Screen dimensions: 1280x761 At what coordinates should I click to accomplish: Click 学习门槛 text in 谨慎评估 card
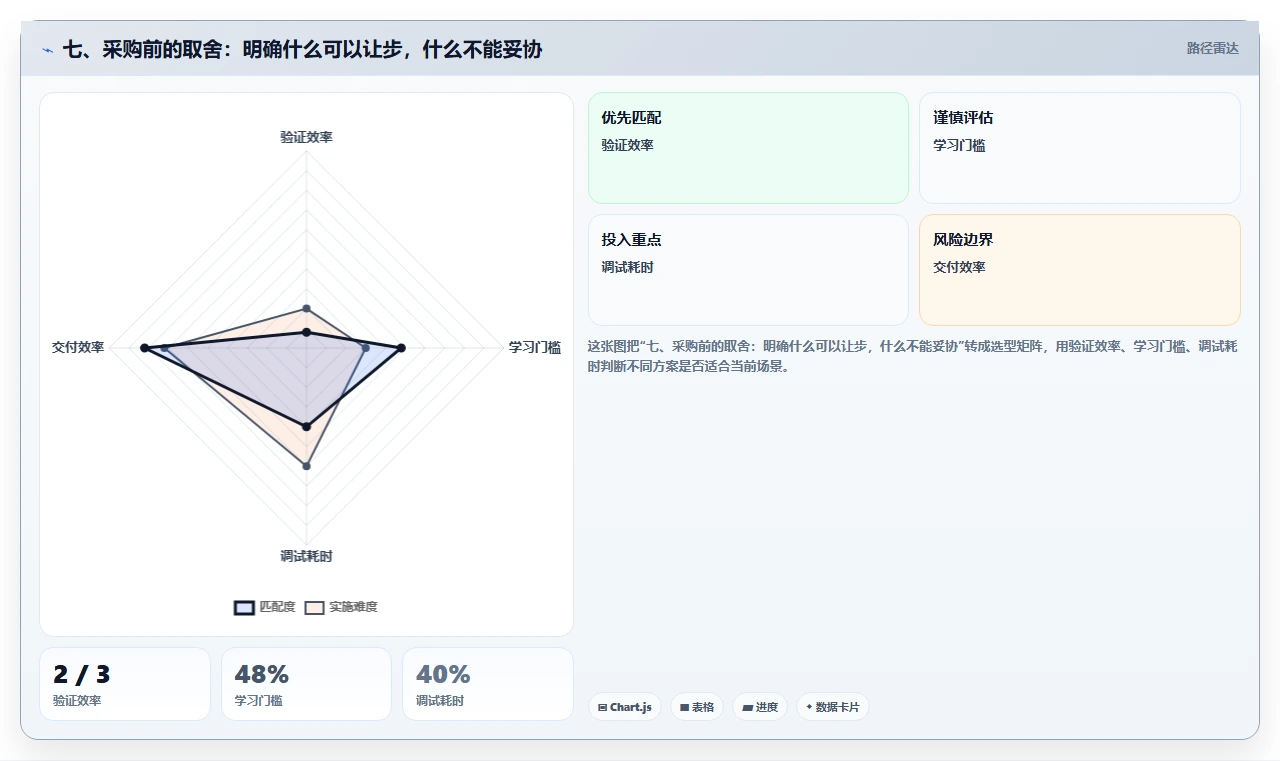(959, 145)
